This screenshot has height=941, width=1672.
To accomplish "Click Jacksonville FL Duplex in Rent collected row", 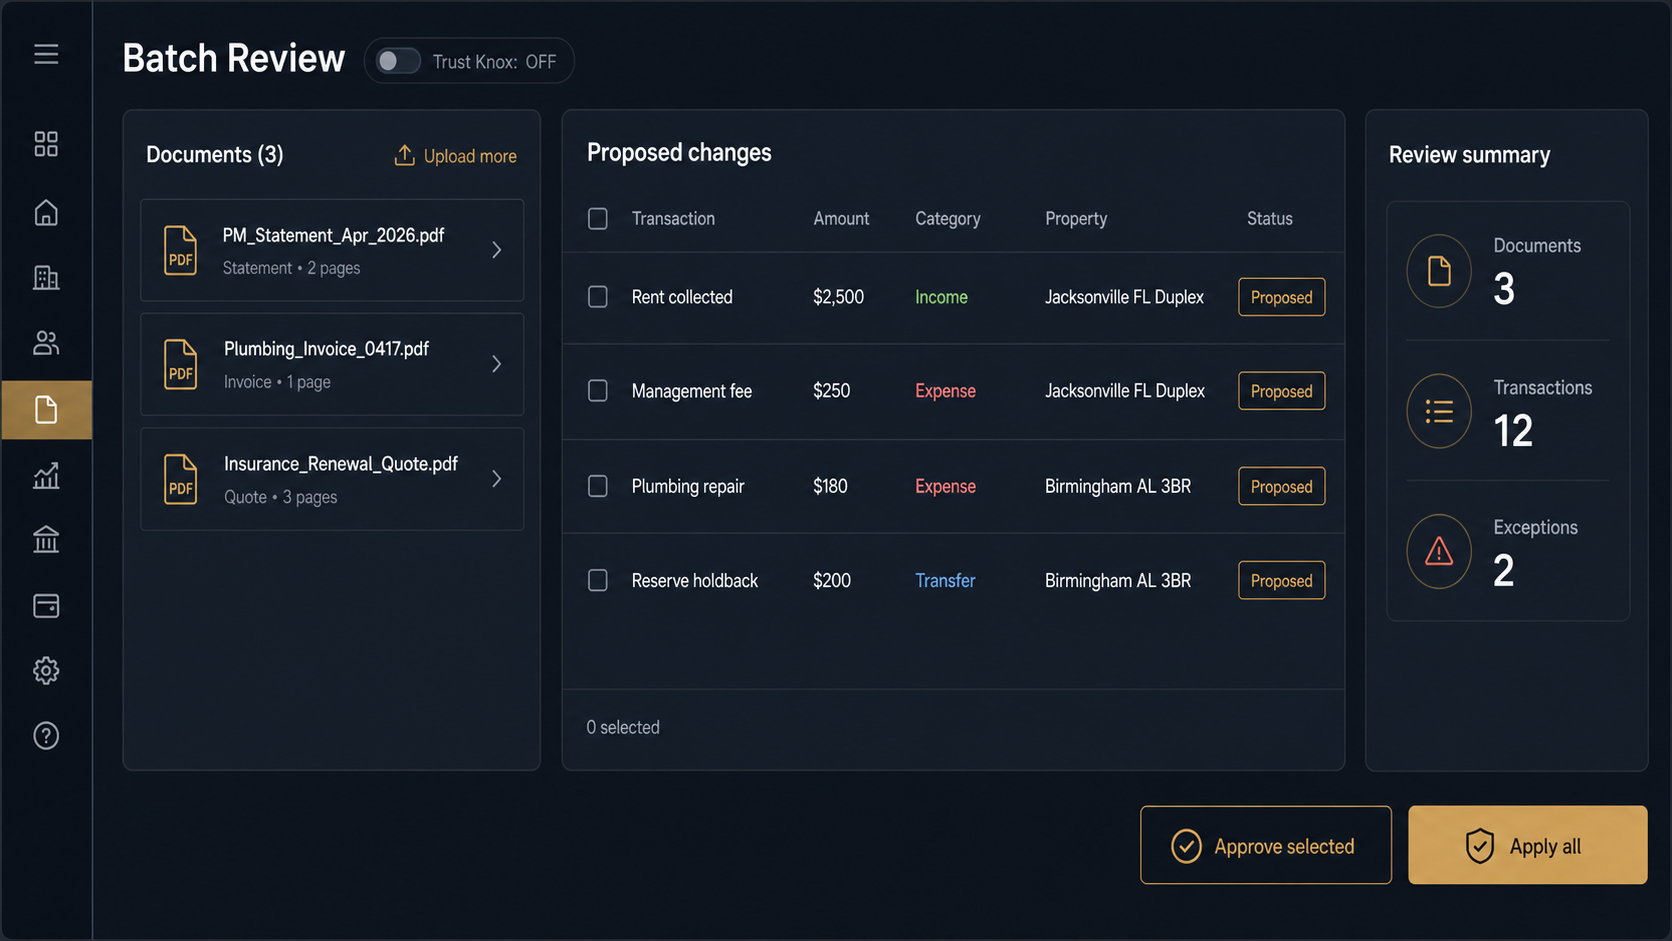I will click(x=1124, y=297).
